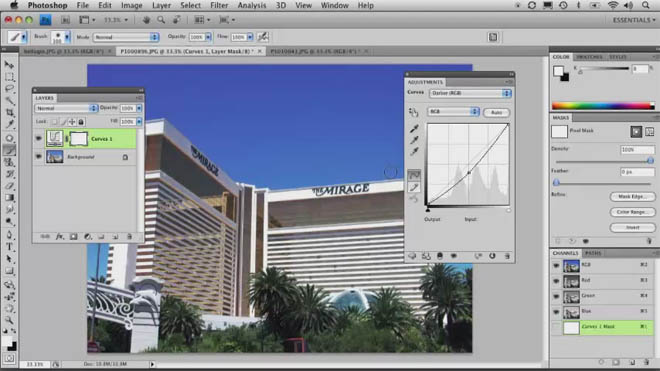This screenshot has width=660, height=371.
Task: Select the Type tool
Action: [9, 247]
